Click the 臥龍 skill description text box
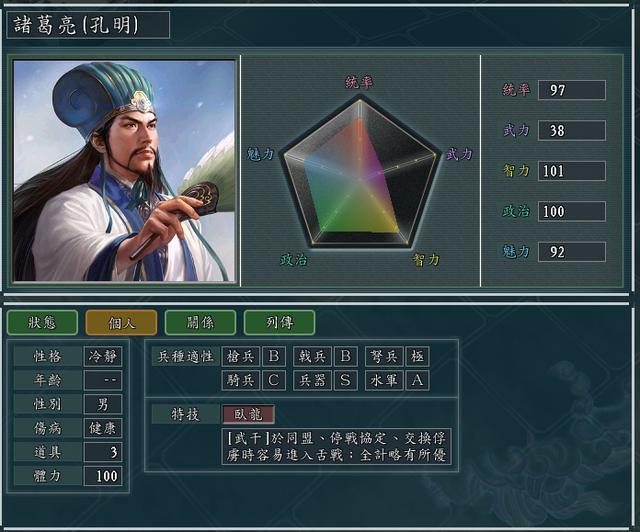This screenshot has width=640, height=532. pyautogui.click(x=336, y=446)
